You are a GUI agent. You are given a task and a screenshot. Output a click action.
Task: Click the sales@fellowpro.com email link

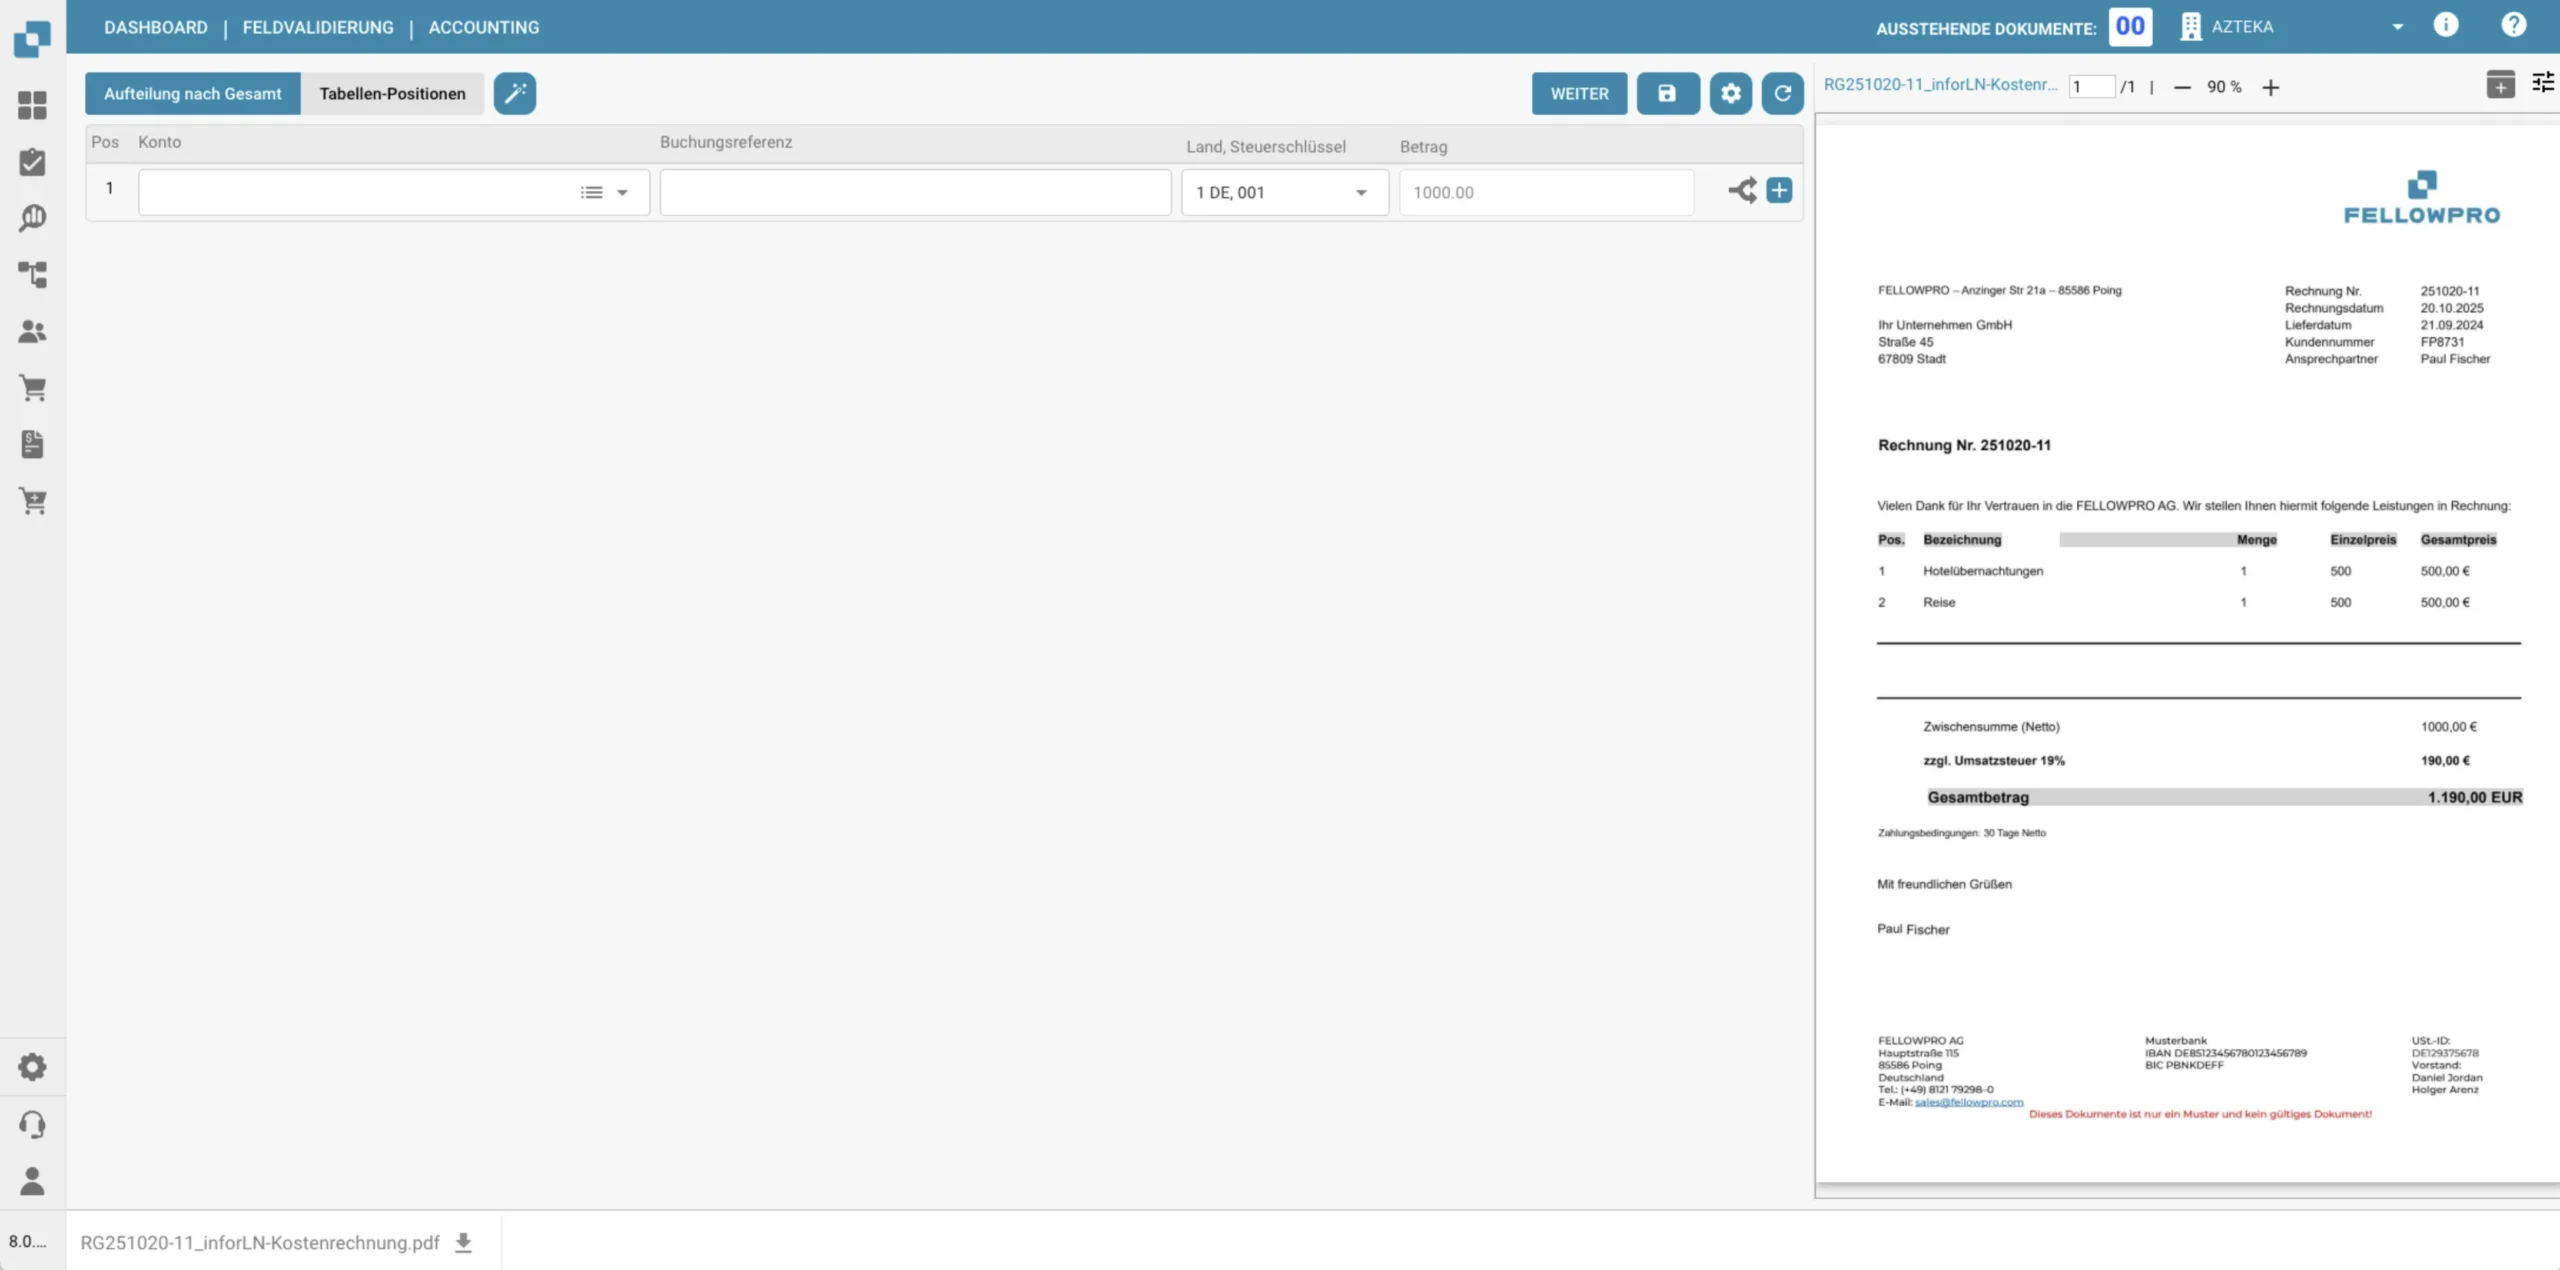1968,1102
